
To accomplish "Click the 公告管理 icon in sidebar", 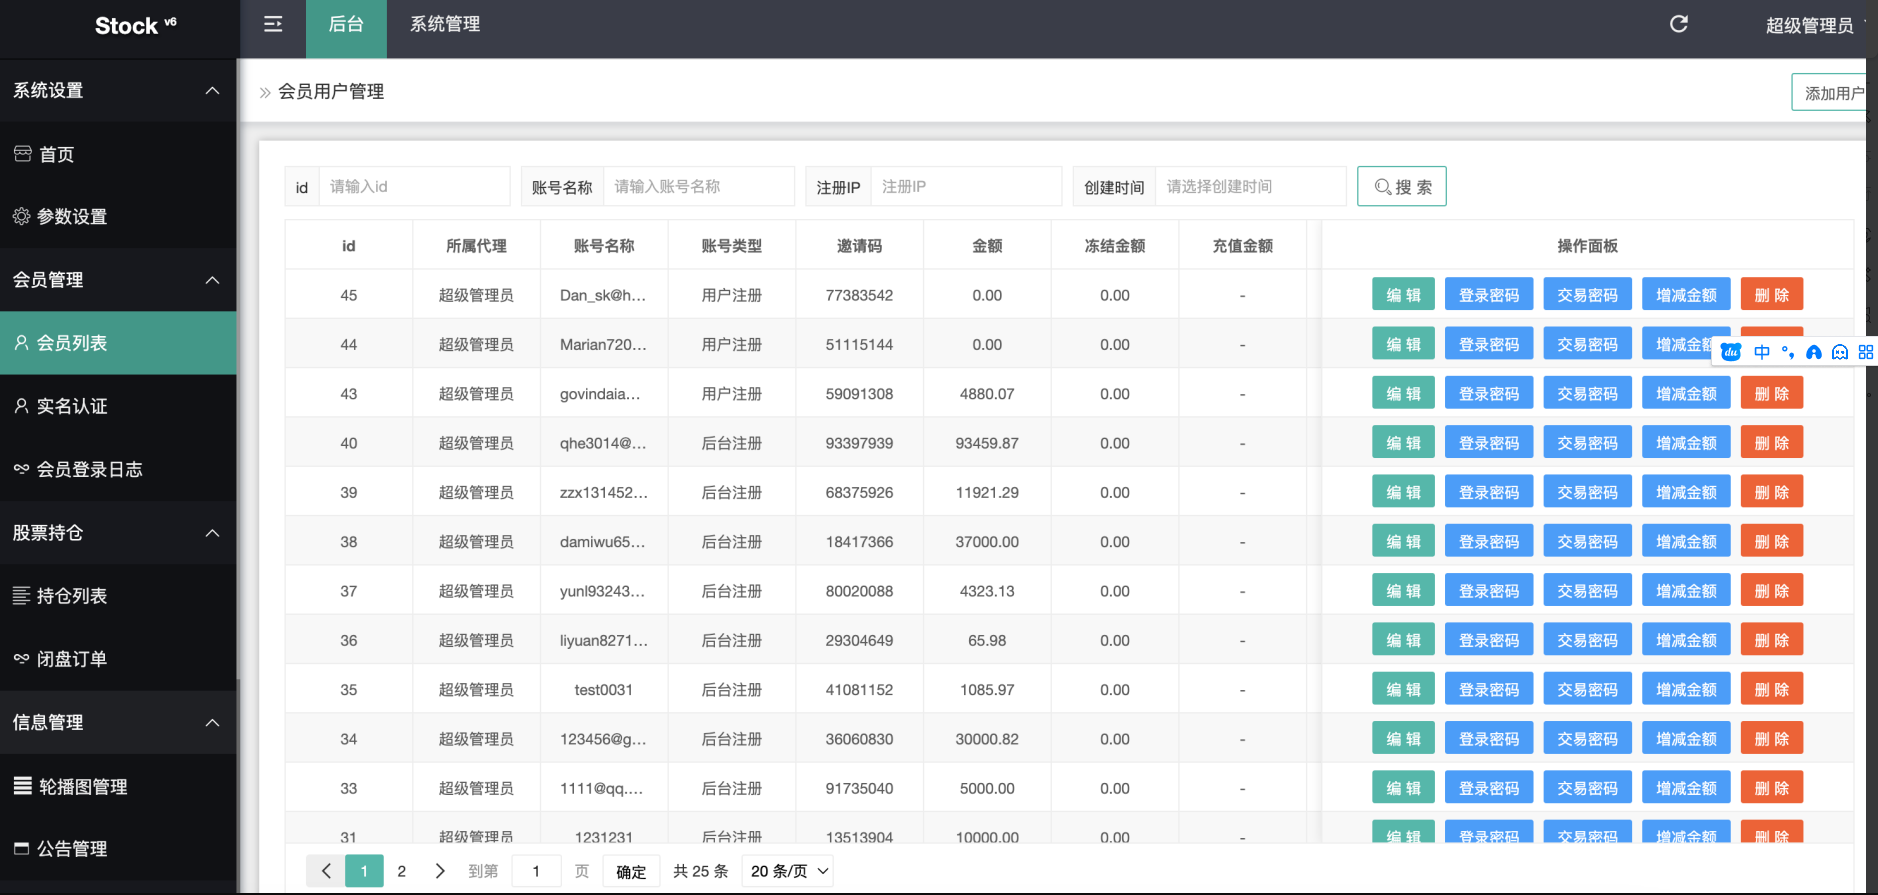I will 22,848.
